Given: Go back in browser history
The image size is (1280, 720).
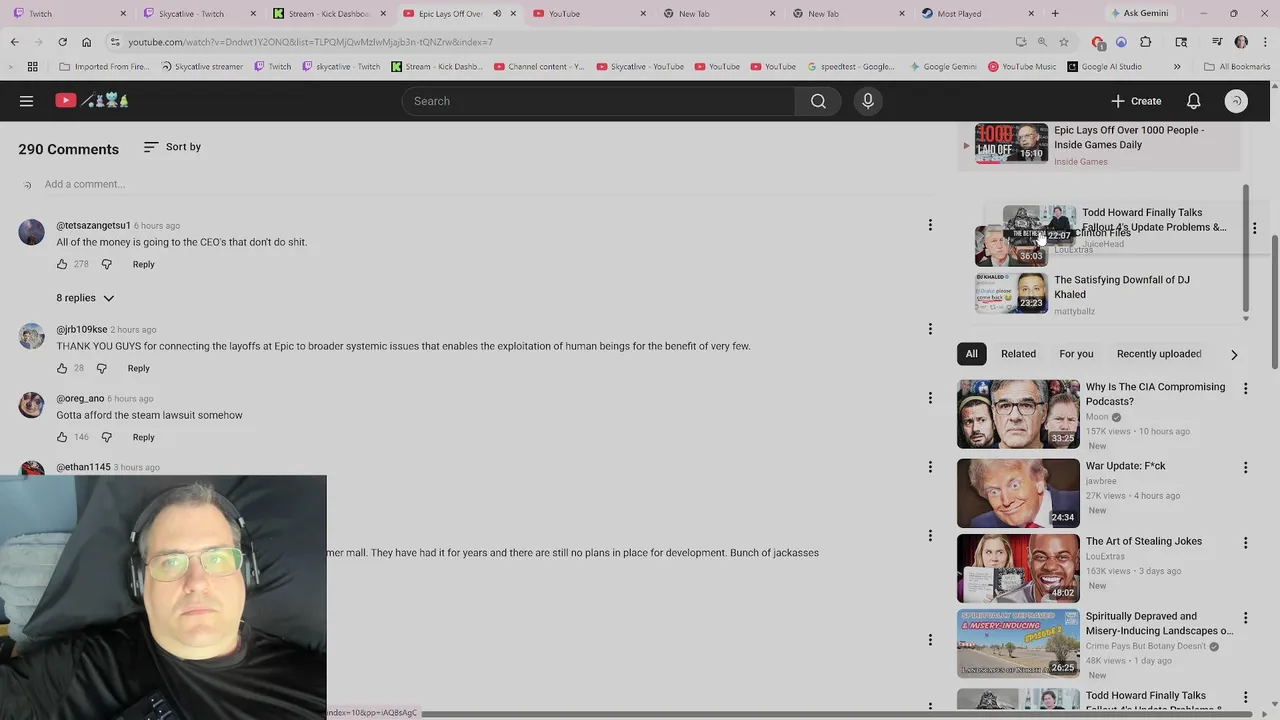Looking at the screenshot, I should (x=14, y=42).
